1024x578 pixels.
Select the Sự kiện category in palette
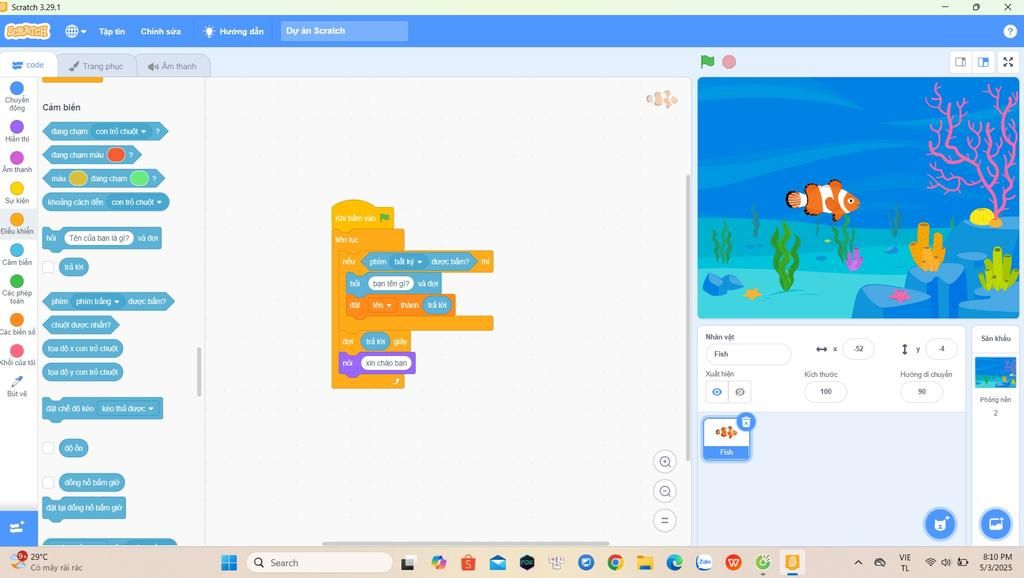pyautogui.click(x=17, y=192)
